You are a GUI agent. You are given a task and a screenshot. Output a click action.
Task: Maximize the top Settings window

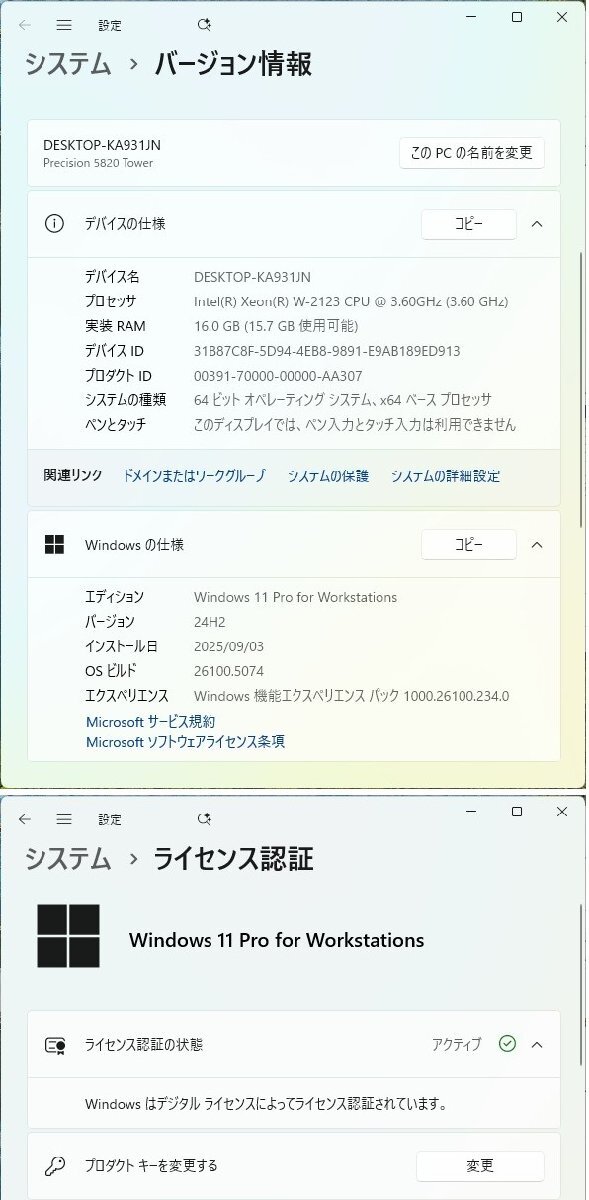[517, 17]
